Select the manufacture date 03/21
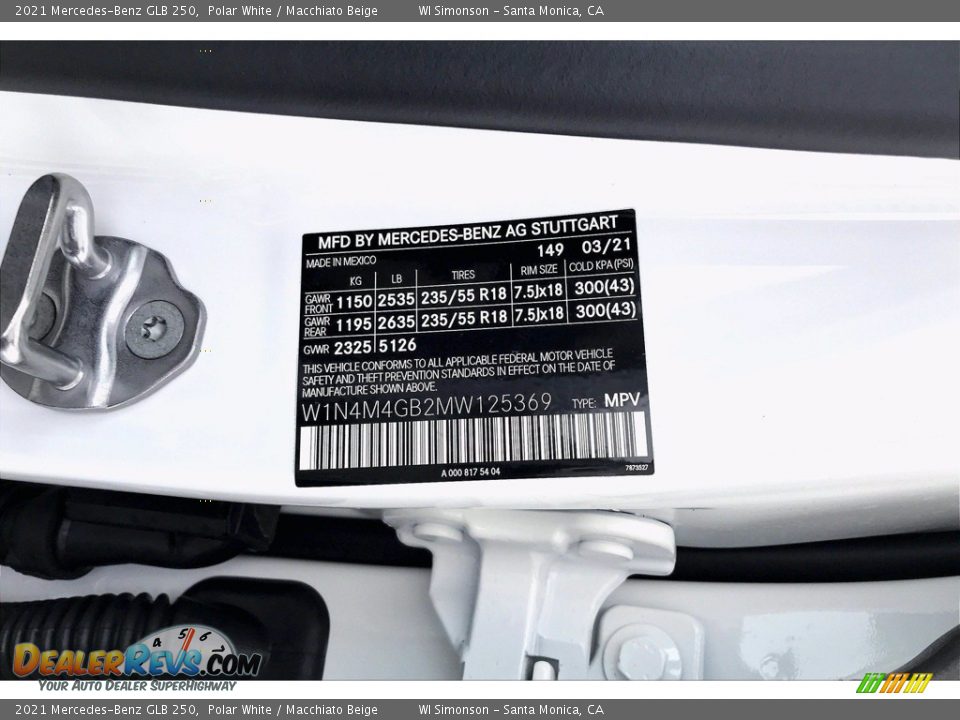 (606, 246)
